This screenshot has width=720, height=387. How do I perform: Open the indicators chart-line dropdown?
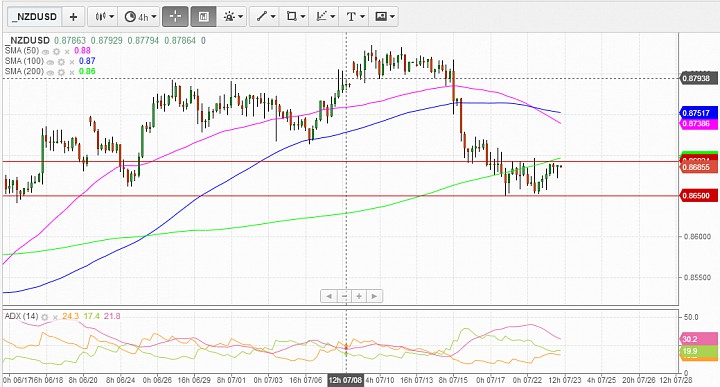coord(325,17)
